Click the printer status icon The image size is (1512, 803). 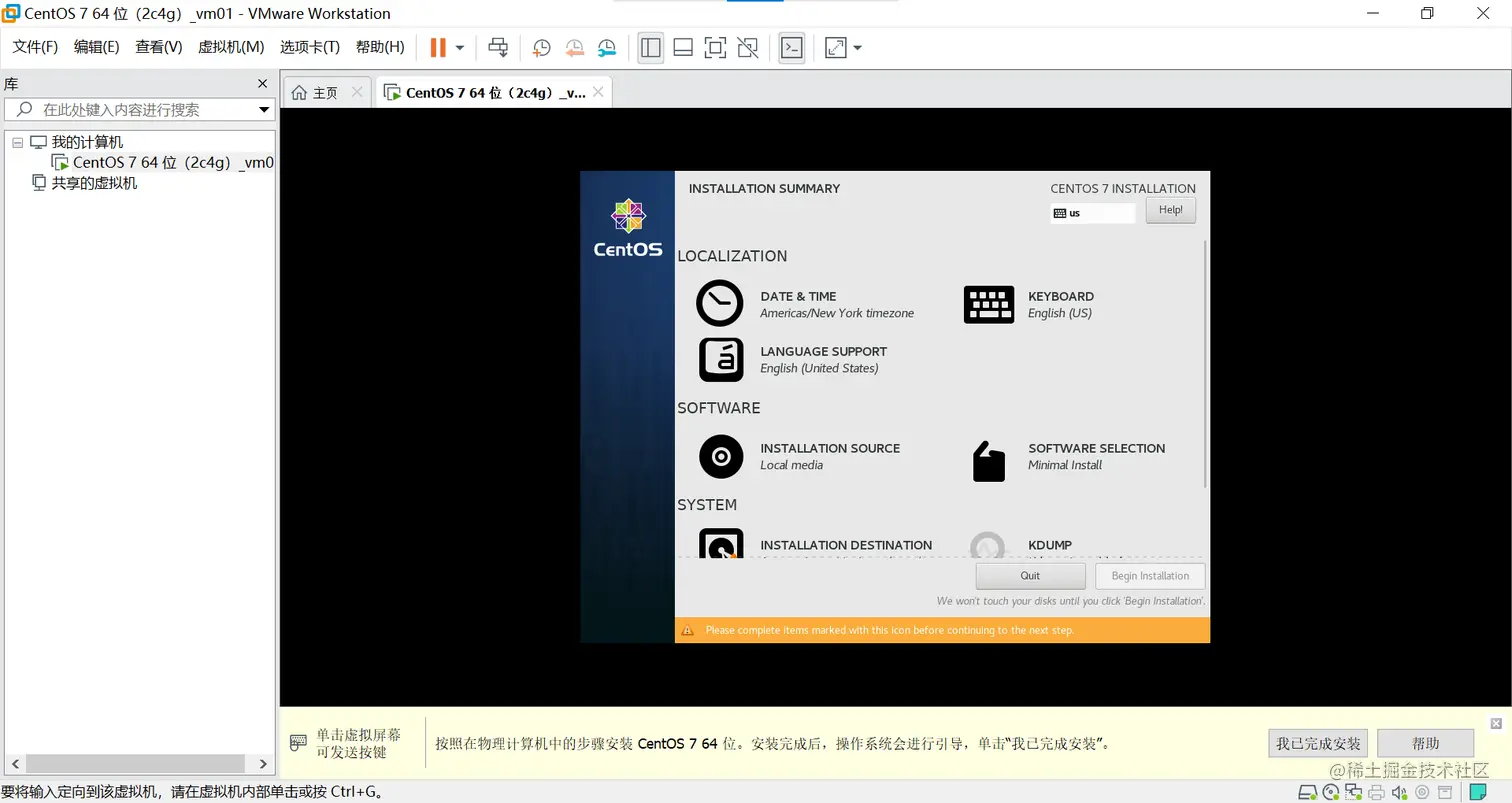(x=1377, y=793)
